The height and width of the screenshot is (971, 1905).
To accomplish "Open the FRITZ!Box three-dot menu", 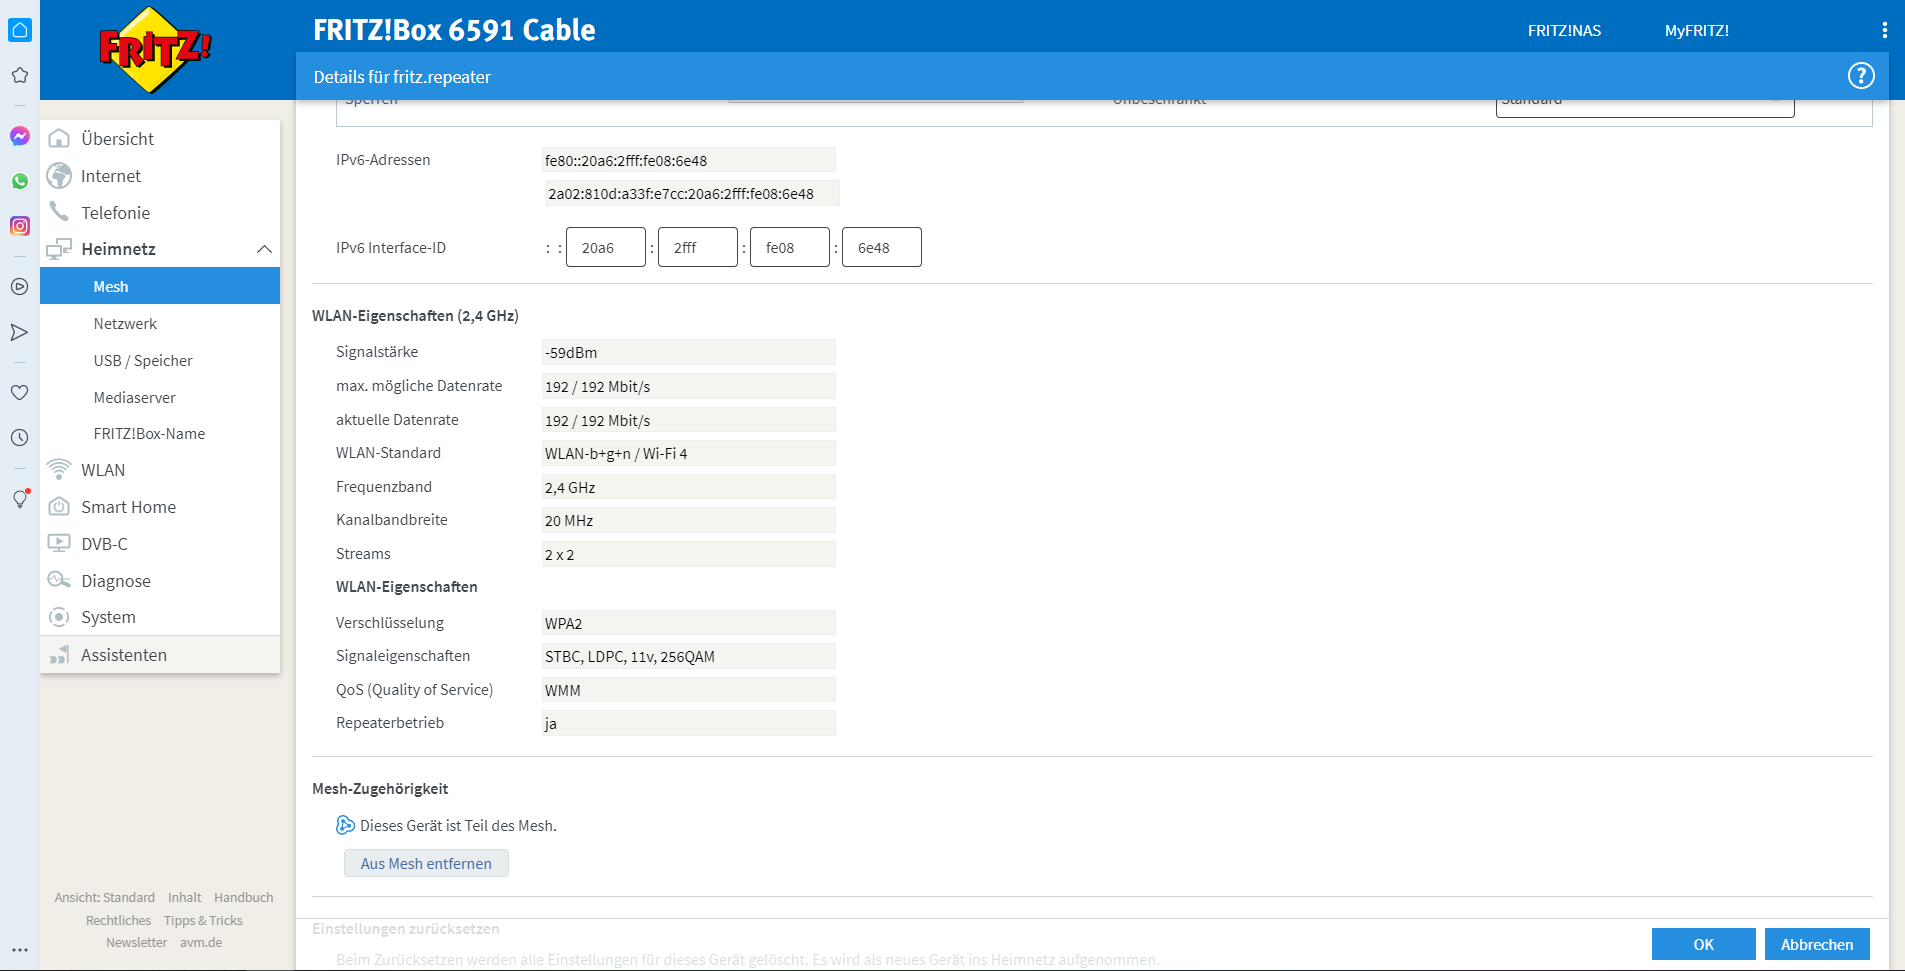I will (1885, 30).
